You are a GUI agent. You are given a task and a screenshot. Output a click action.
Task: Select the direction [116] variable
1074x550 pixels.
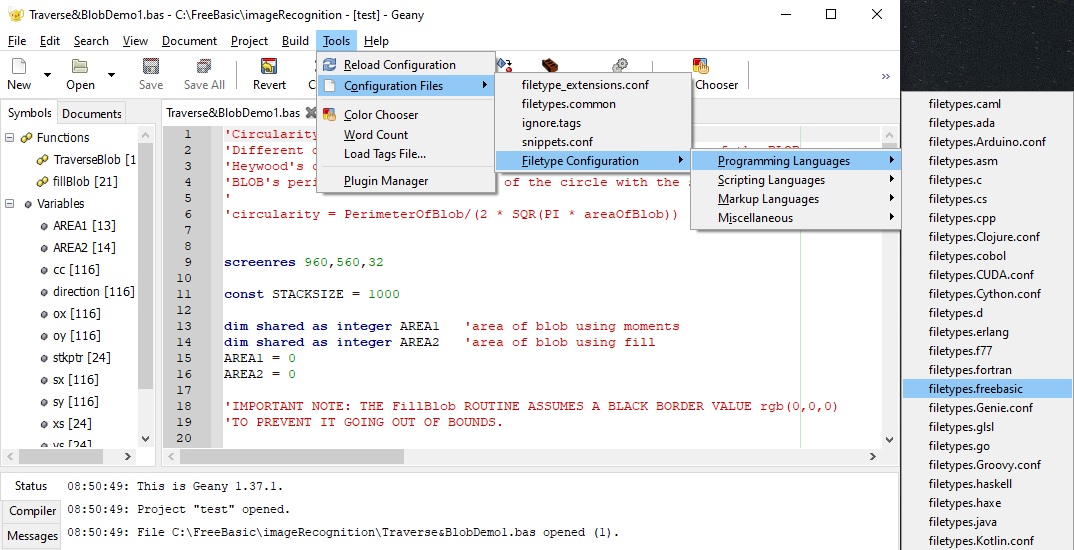pos(87,291)
